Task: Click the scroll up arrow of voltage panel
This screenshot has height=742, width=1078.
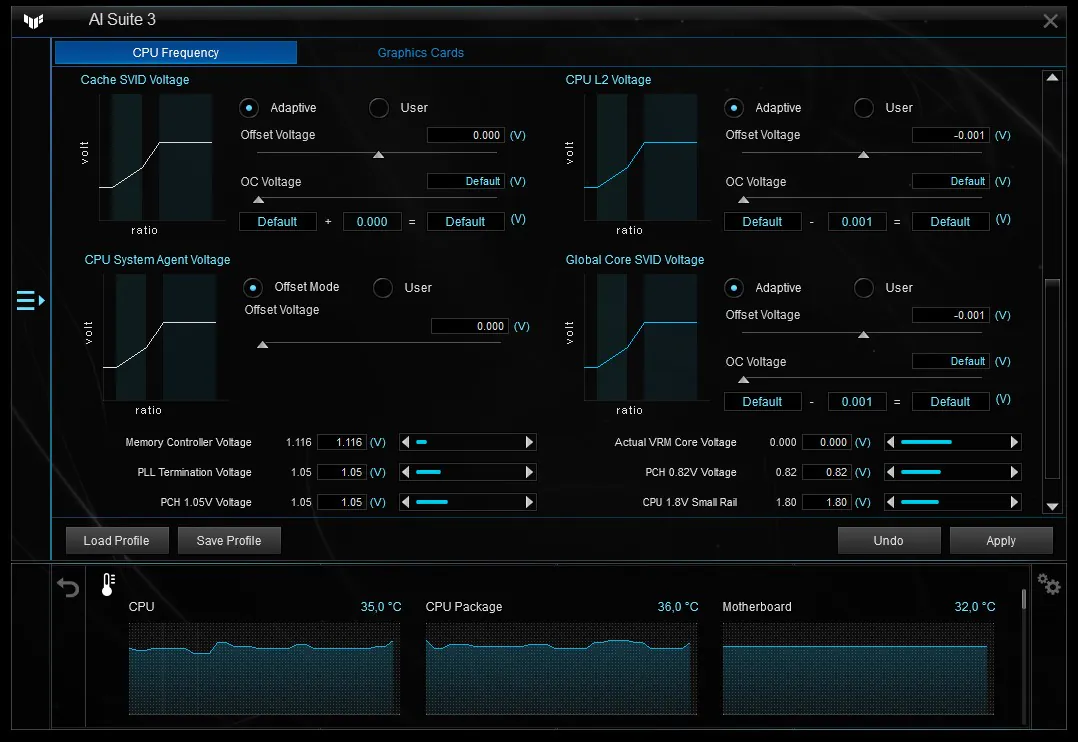Action: point(1052,77)
